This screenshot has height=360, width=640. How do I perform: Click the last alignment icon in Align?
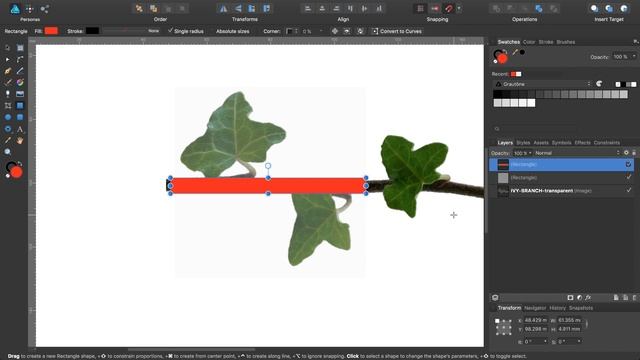pyautogui.click(x=379, y=8)
